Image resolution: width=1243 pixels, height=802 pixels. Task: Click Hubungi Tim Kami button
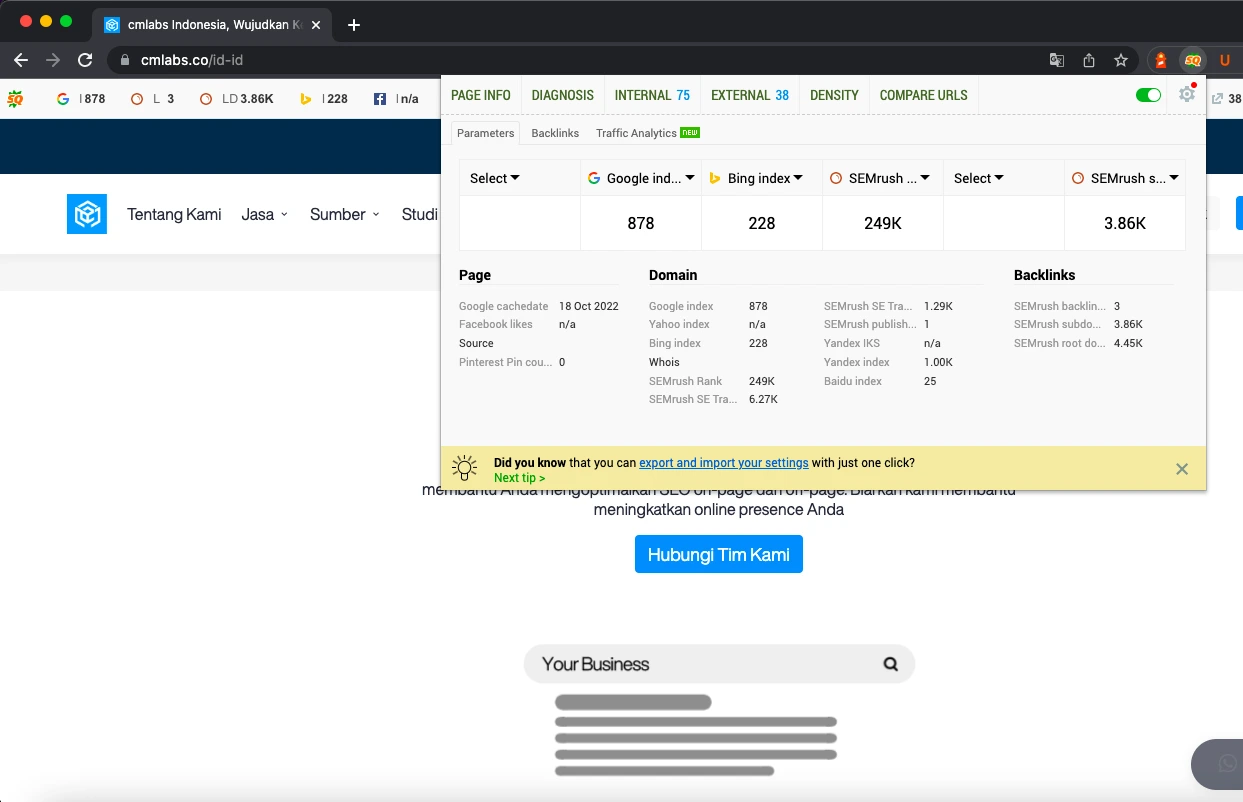click(719, 554)
